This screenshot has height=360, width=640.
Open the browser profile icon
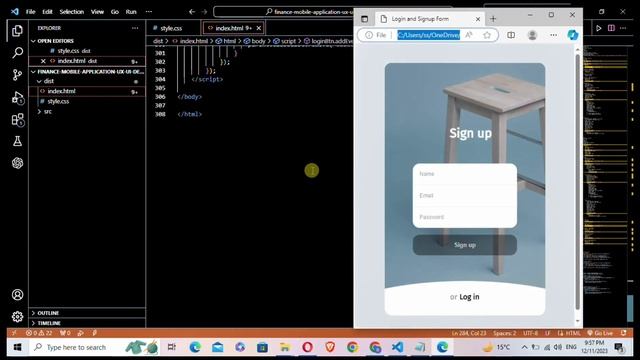(x=532, y=35)
